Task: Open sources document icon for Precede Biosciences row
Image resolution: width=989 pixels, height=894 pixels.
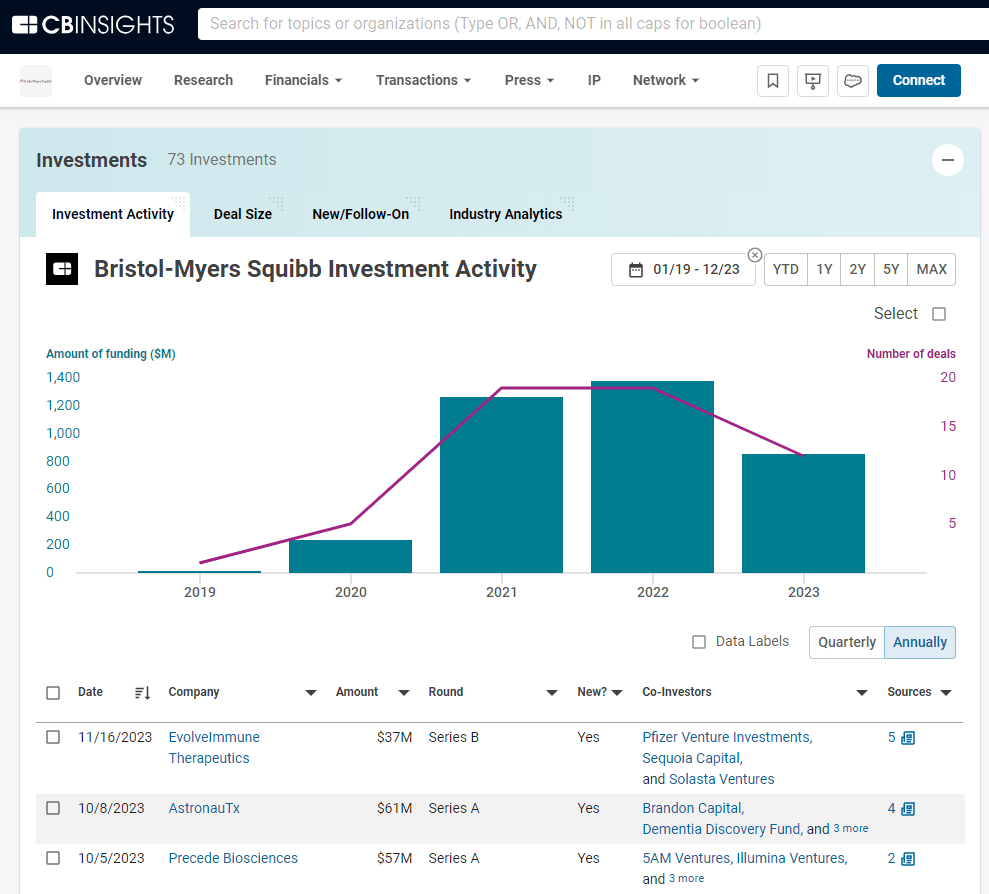Action: click(908, 859)
